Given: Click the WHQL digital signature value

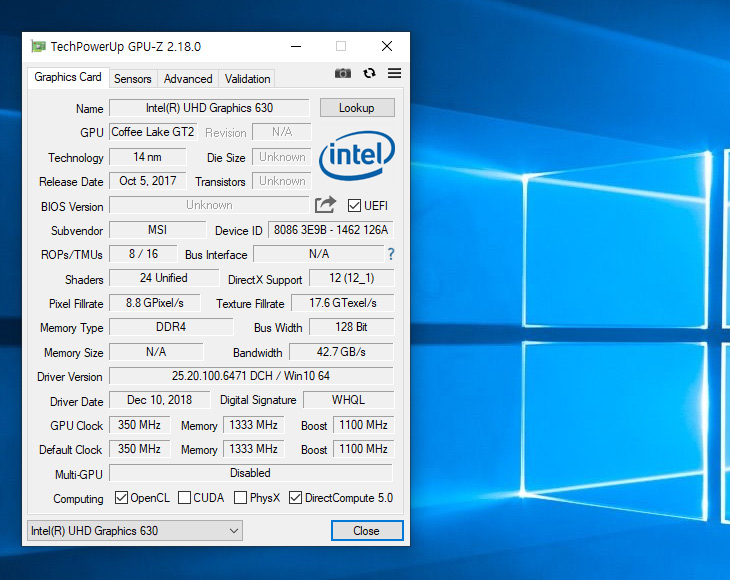Looking at the screenshot, I should click(x=348, y=400).
